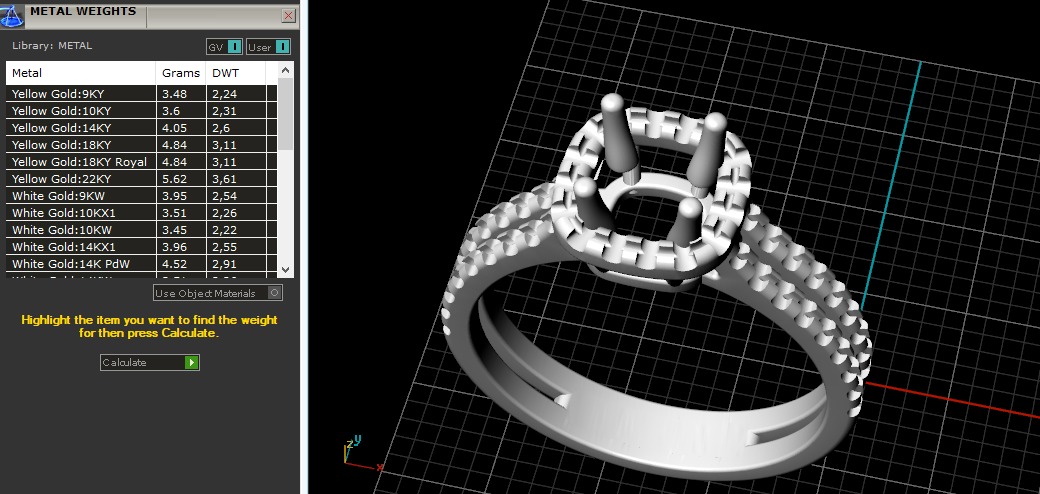Toggle the User library switch
Viewport: 1040px width, 494px height.
pyautogui.click(x=268, y=47)
